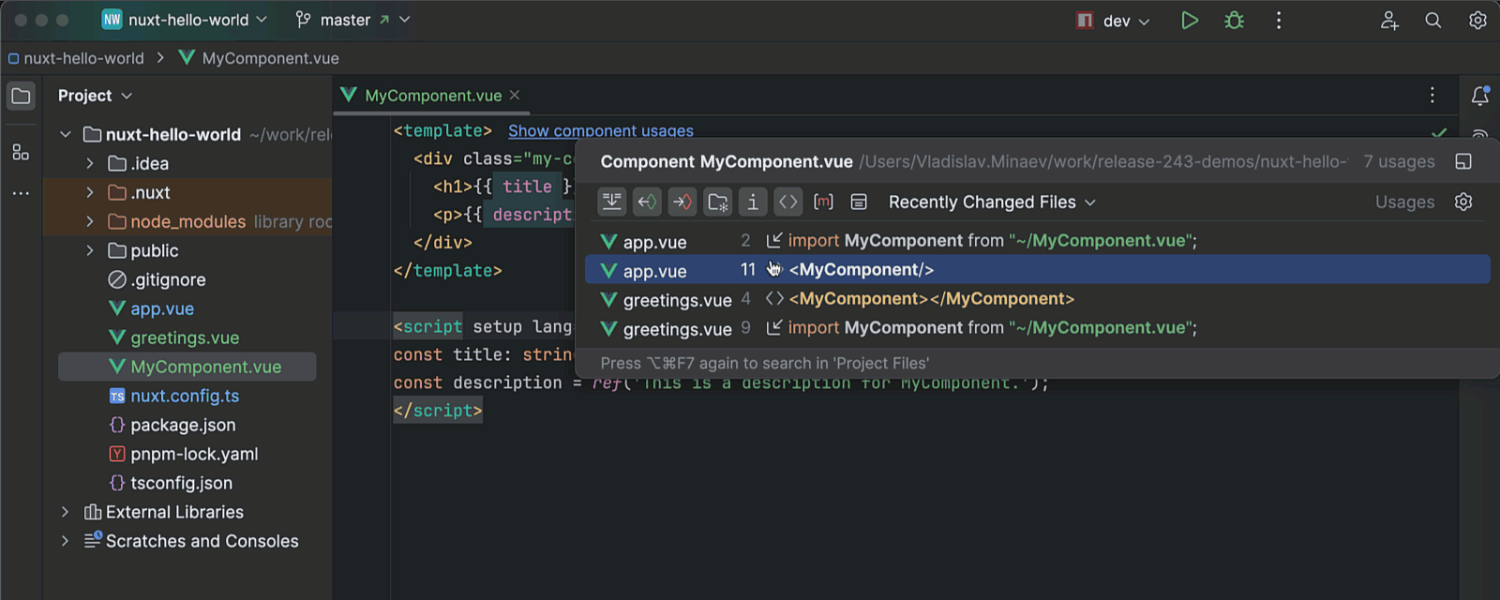Viewport: 1500px width, 600px height.
Task: Open usages in Find tool window icon
Action: (1463, 162)
